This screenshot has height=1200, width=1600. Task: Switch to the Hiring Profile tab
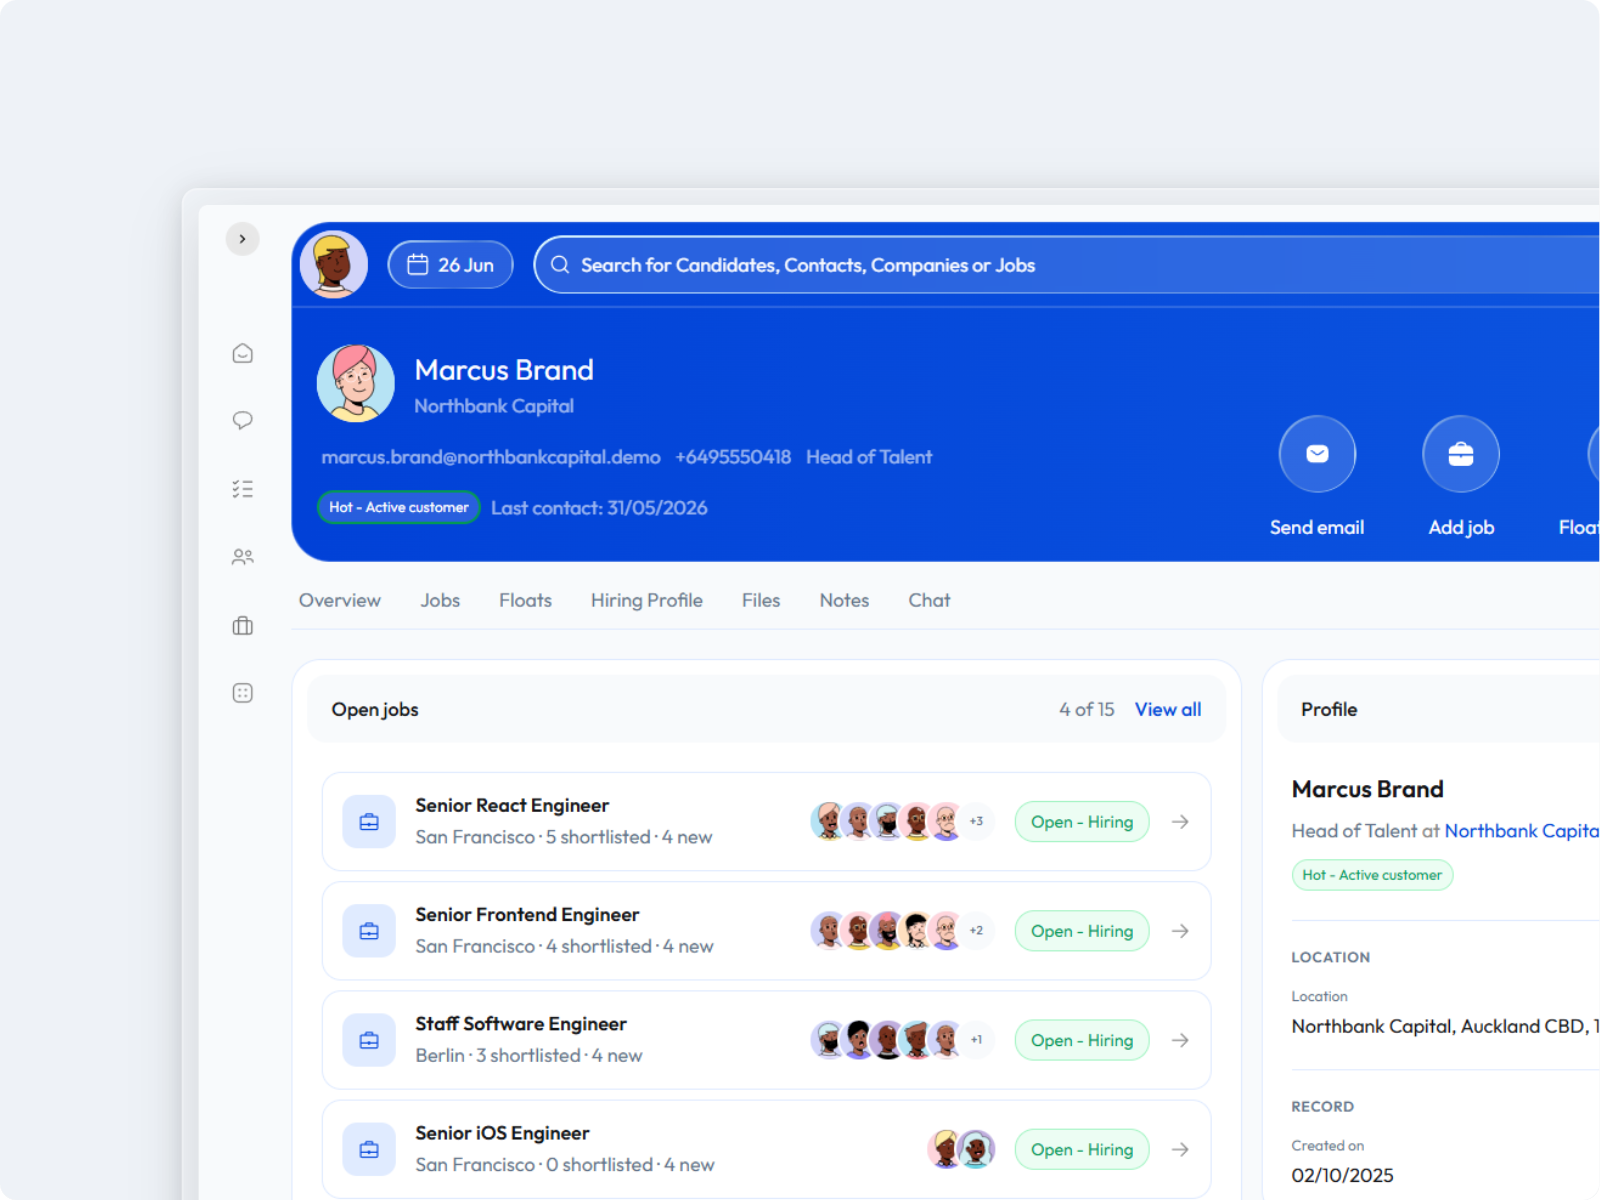tap(647, 600)
